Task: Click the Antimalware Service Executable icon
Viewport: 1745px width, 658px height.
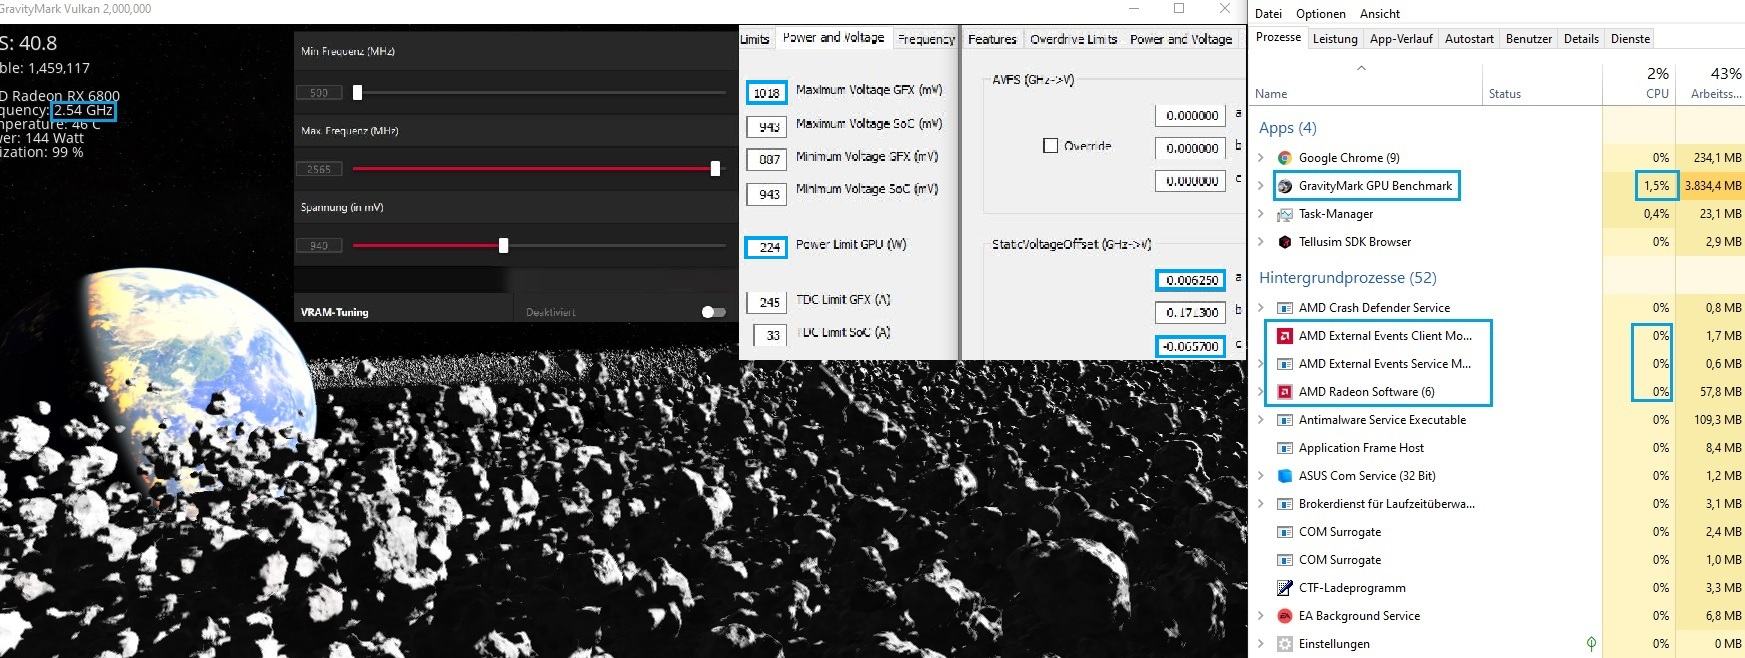Action: [x=1285, y=420]
